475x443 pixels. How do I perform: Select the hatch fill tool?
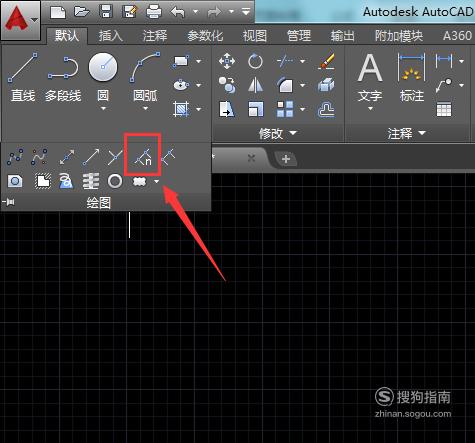[181, 109]
